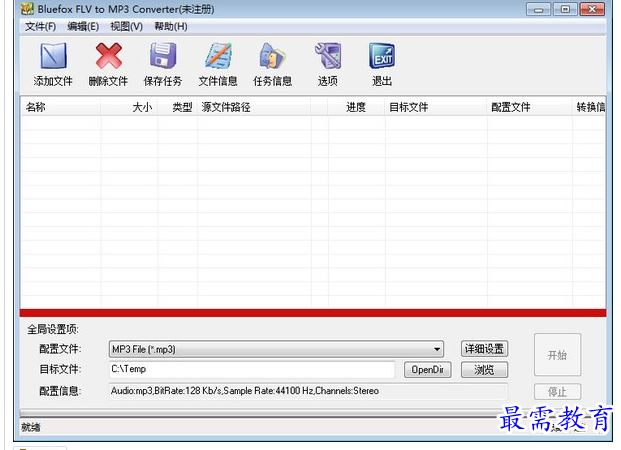
Task: Sort by the 类型 column header
Action: pyautogui.click(x=178, y=107)
